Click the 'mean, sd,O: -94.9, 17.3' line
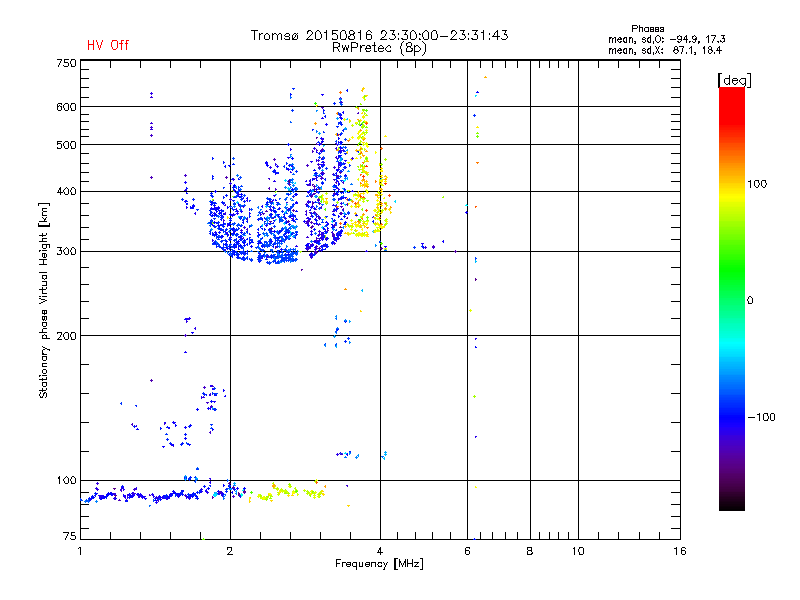The height and width of the screenshot is (600, 800). (x=666, y=39)
